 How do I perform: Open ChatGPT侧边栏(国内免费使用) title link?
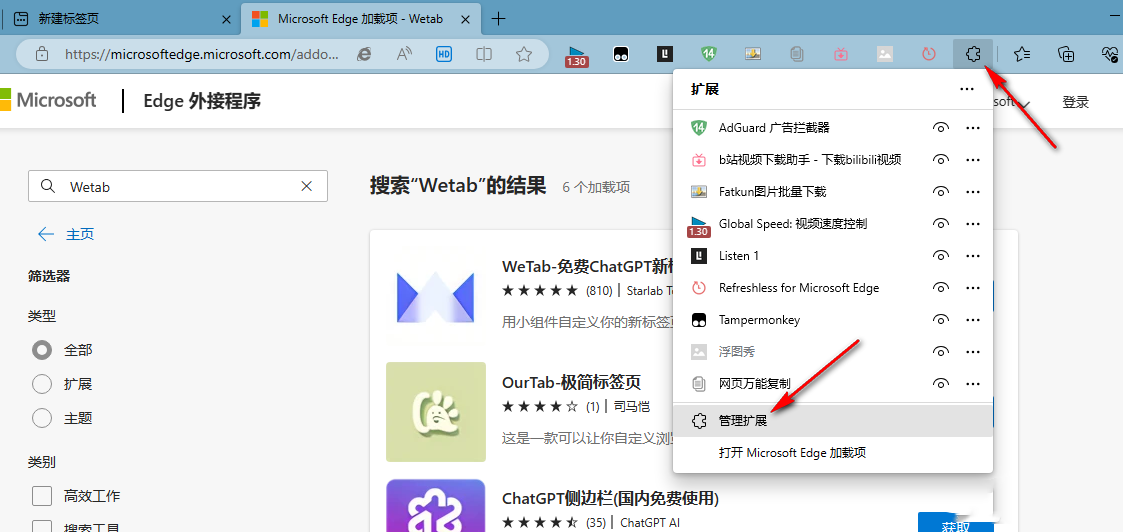[x=610, y=498]
